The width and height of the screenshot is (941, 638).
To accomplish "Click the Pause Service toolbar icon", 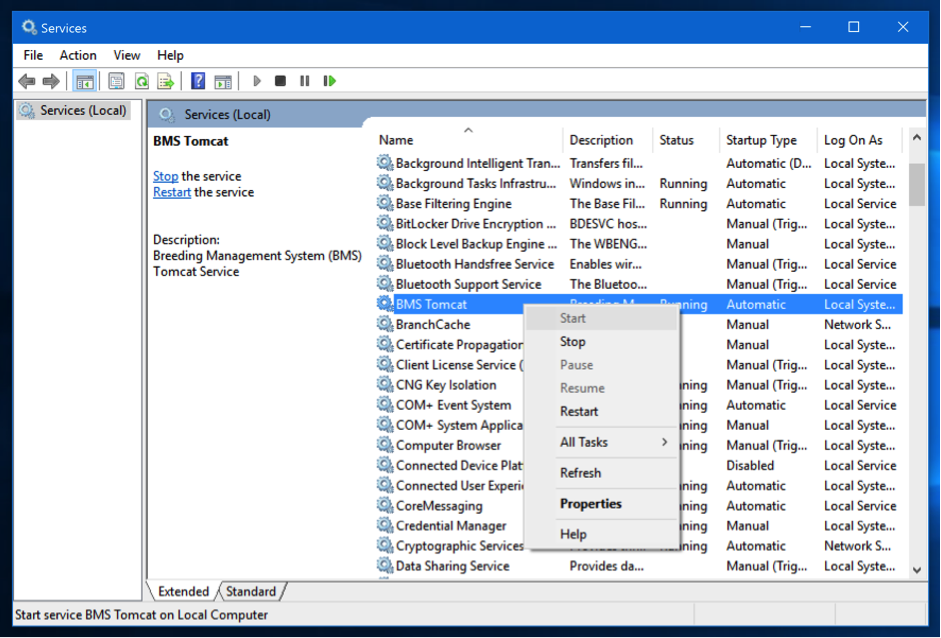I will point(305,81).
